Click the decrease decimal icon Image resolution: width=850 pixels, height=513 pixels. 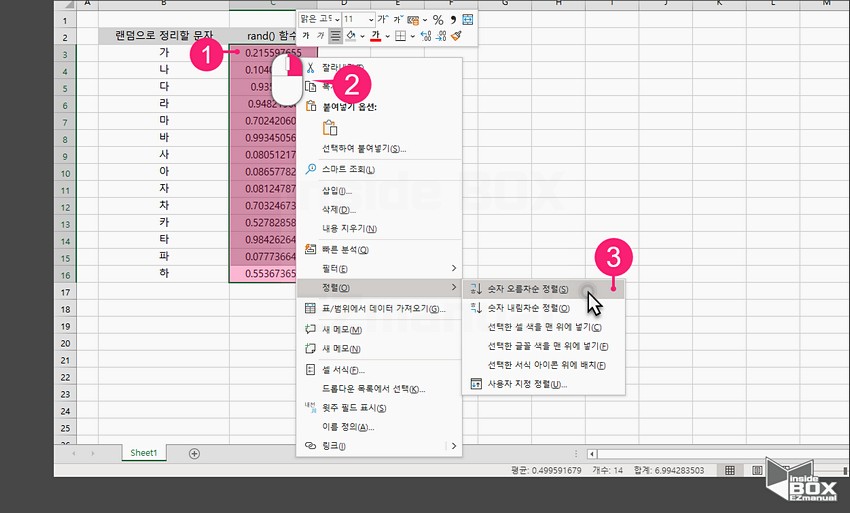click(x=441, y=36)
